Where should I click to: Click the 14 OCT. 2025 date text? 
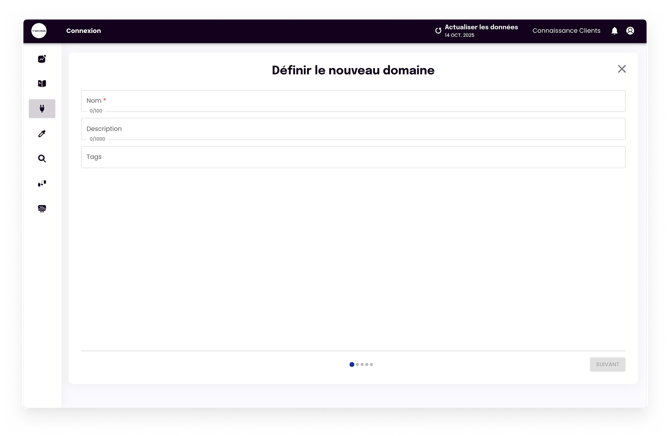coord(459,35)
